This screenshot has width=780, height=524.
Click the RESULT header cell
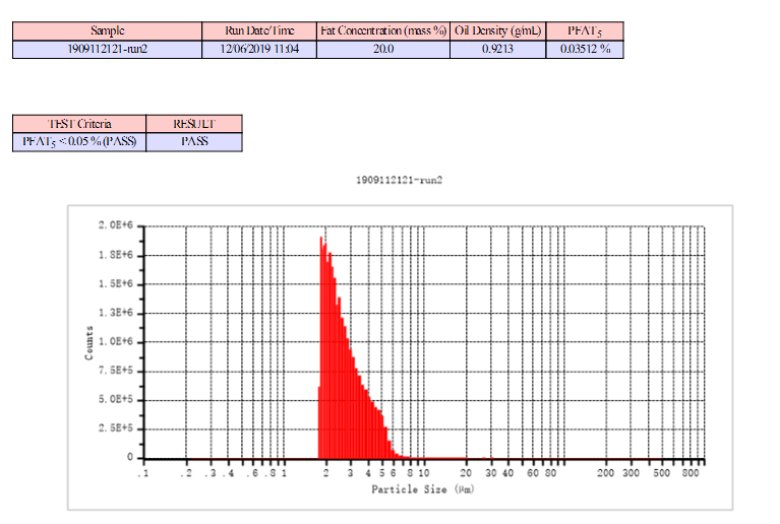193,124
